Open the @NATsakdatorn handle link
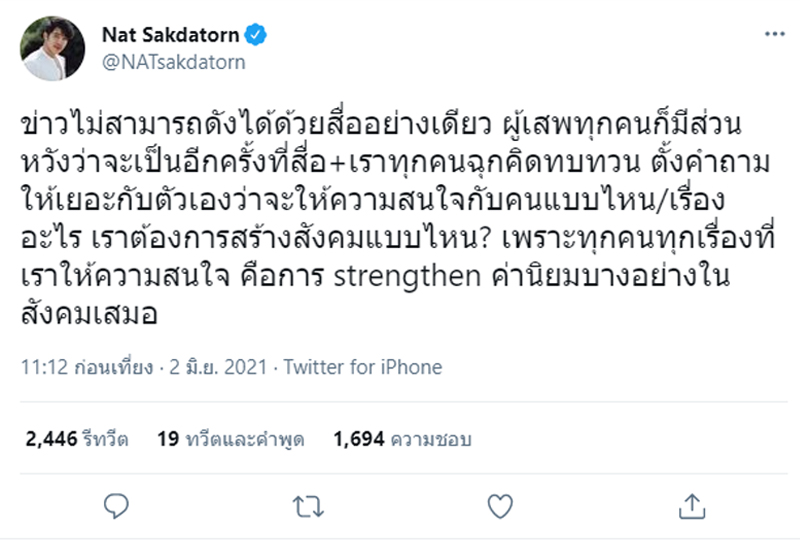800x546 pixels. [x=159, y=62]
